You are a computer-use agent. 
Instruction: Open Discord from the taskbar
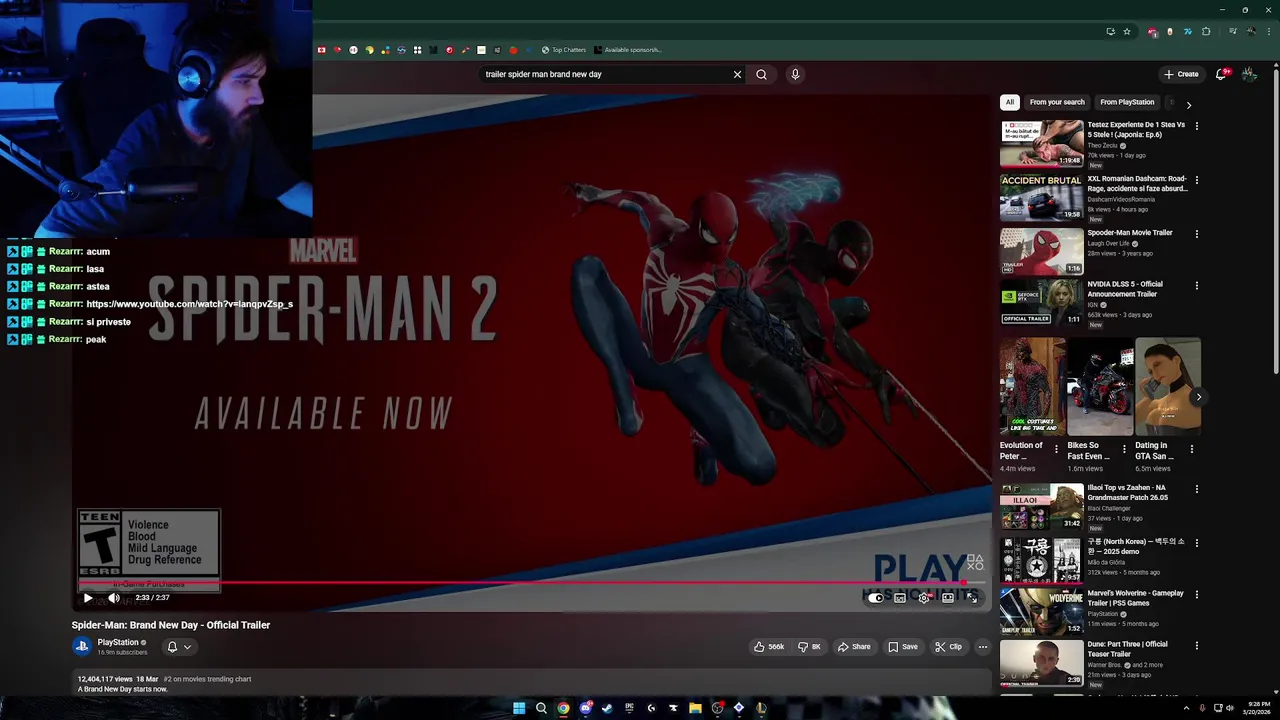[x=585, y=708]
